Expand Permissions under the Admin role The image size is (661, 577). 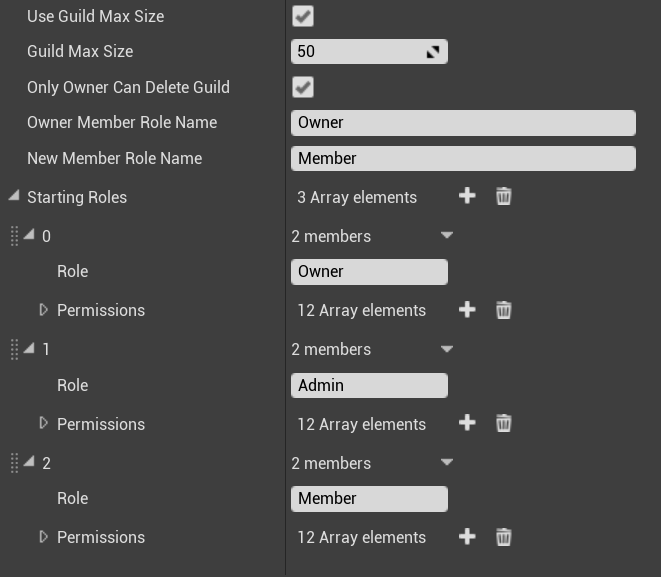[x=43, y=424]
